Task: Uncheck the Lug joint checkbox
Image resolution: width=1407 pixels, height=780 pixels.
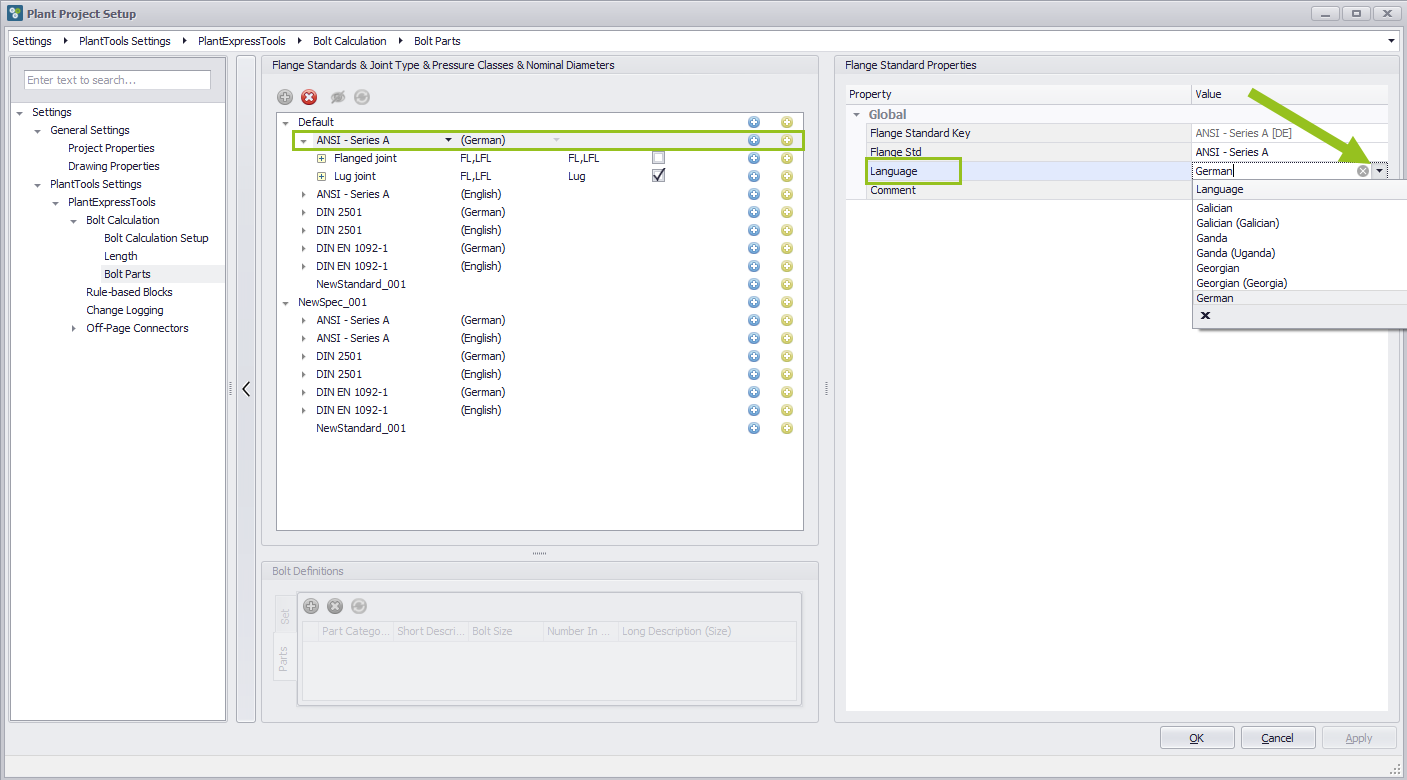Action: point(658,175)
